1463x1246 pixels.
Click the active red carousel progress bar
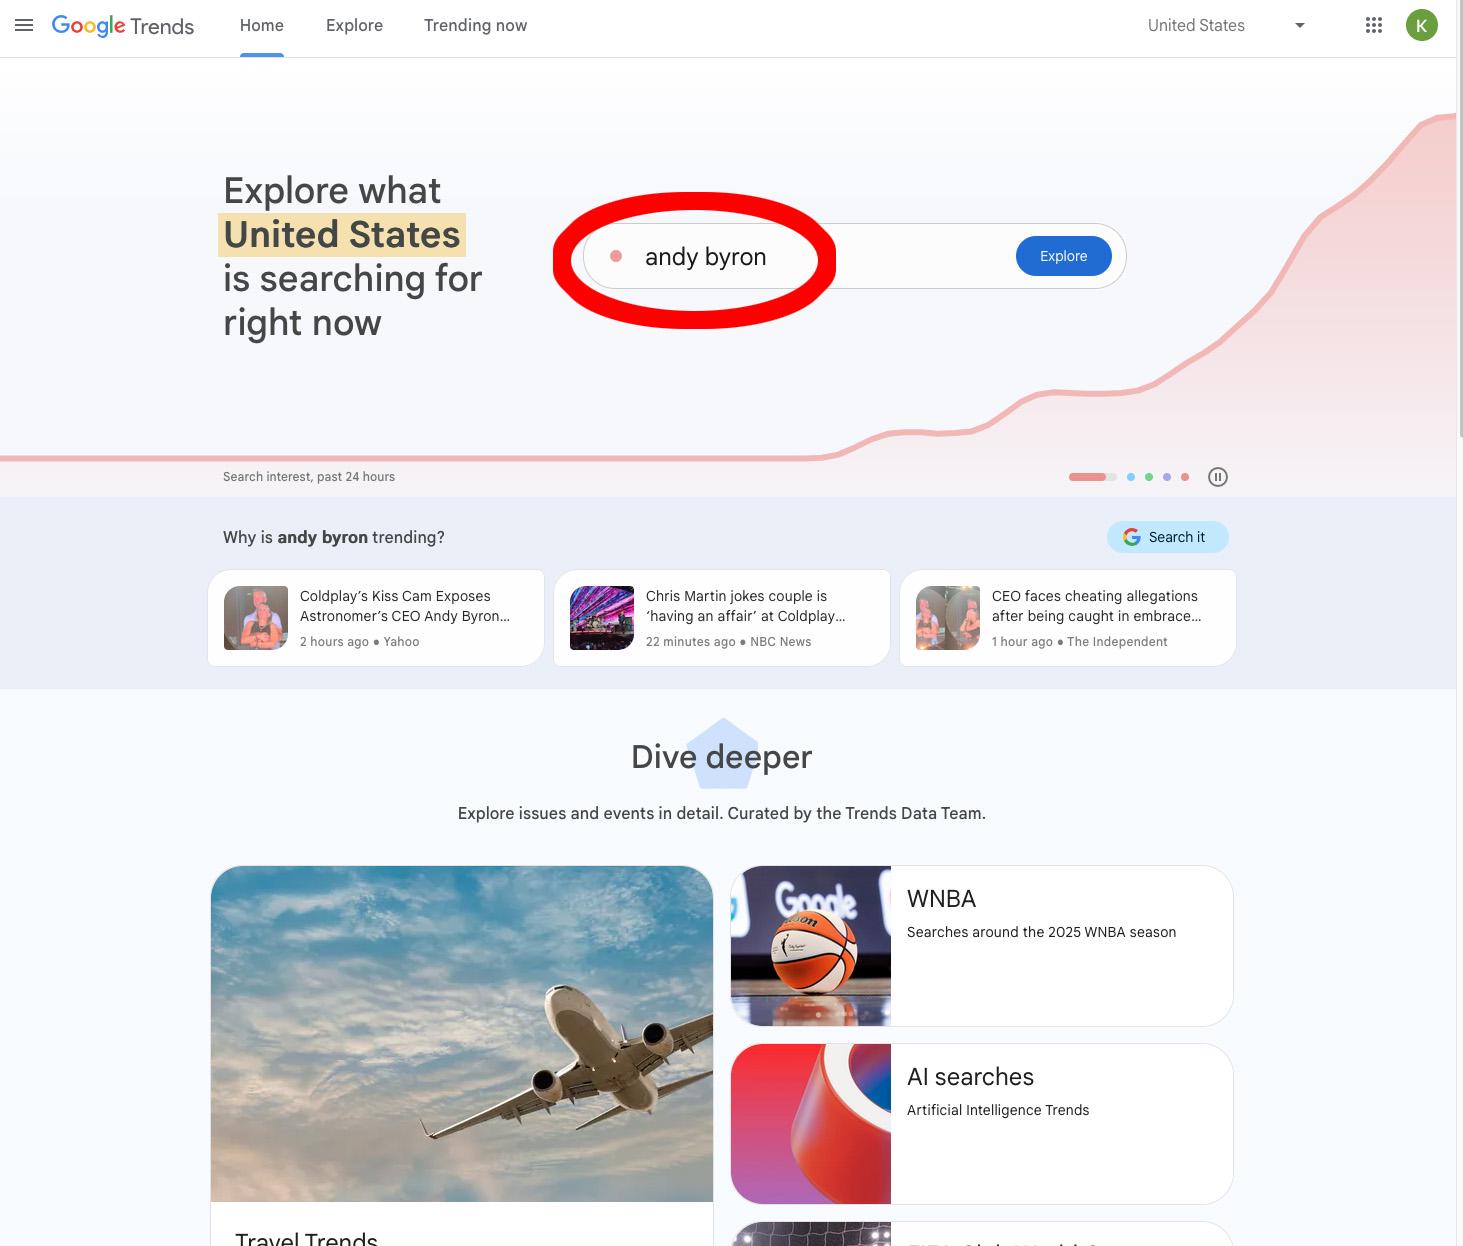click(1092, 477)
